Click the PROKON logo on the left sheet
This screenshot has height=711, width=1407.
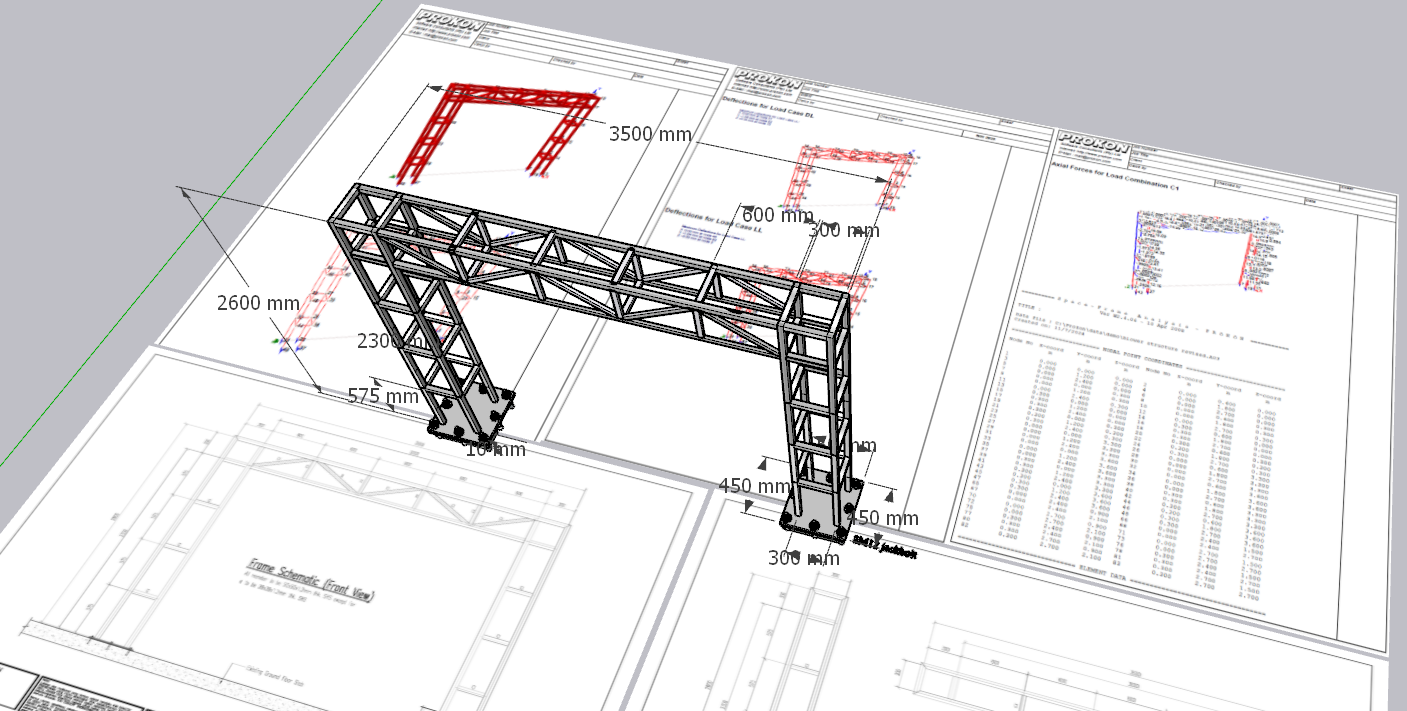tap(447, 21)
